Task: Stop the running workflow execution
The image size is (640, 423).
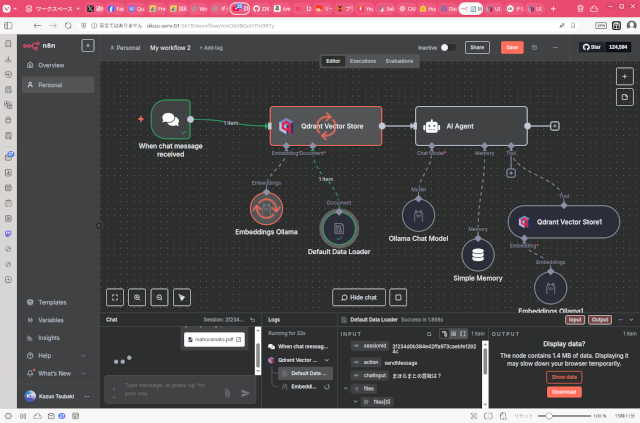Action: coord(398,297)
